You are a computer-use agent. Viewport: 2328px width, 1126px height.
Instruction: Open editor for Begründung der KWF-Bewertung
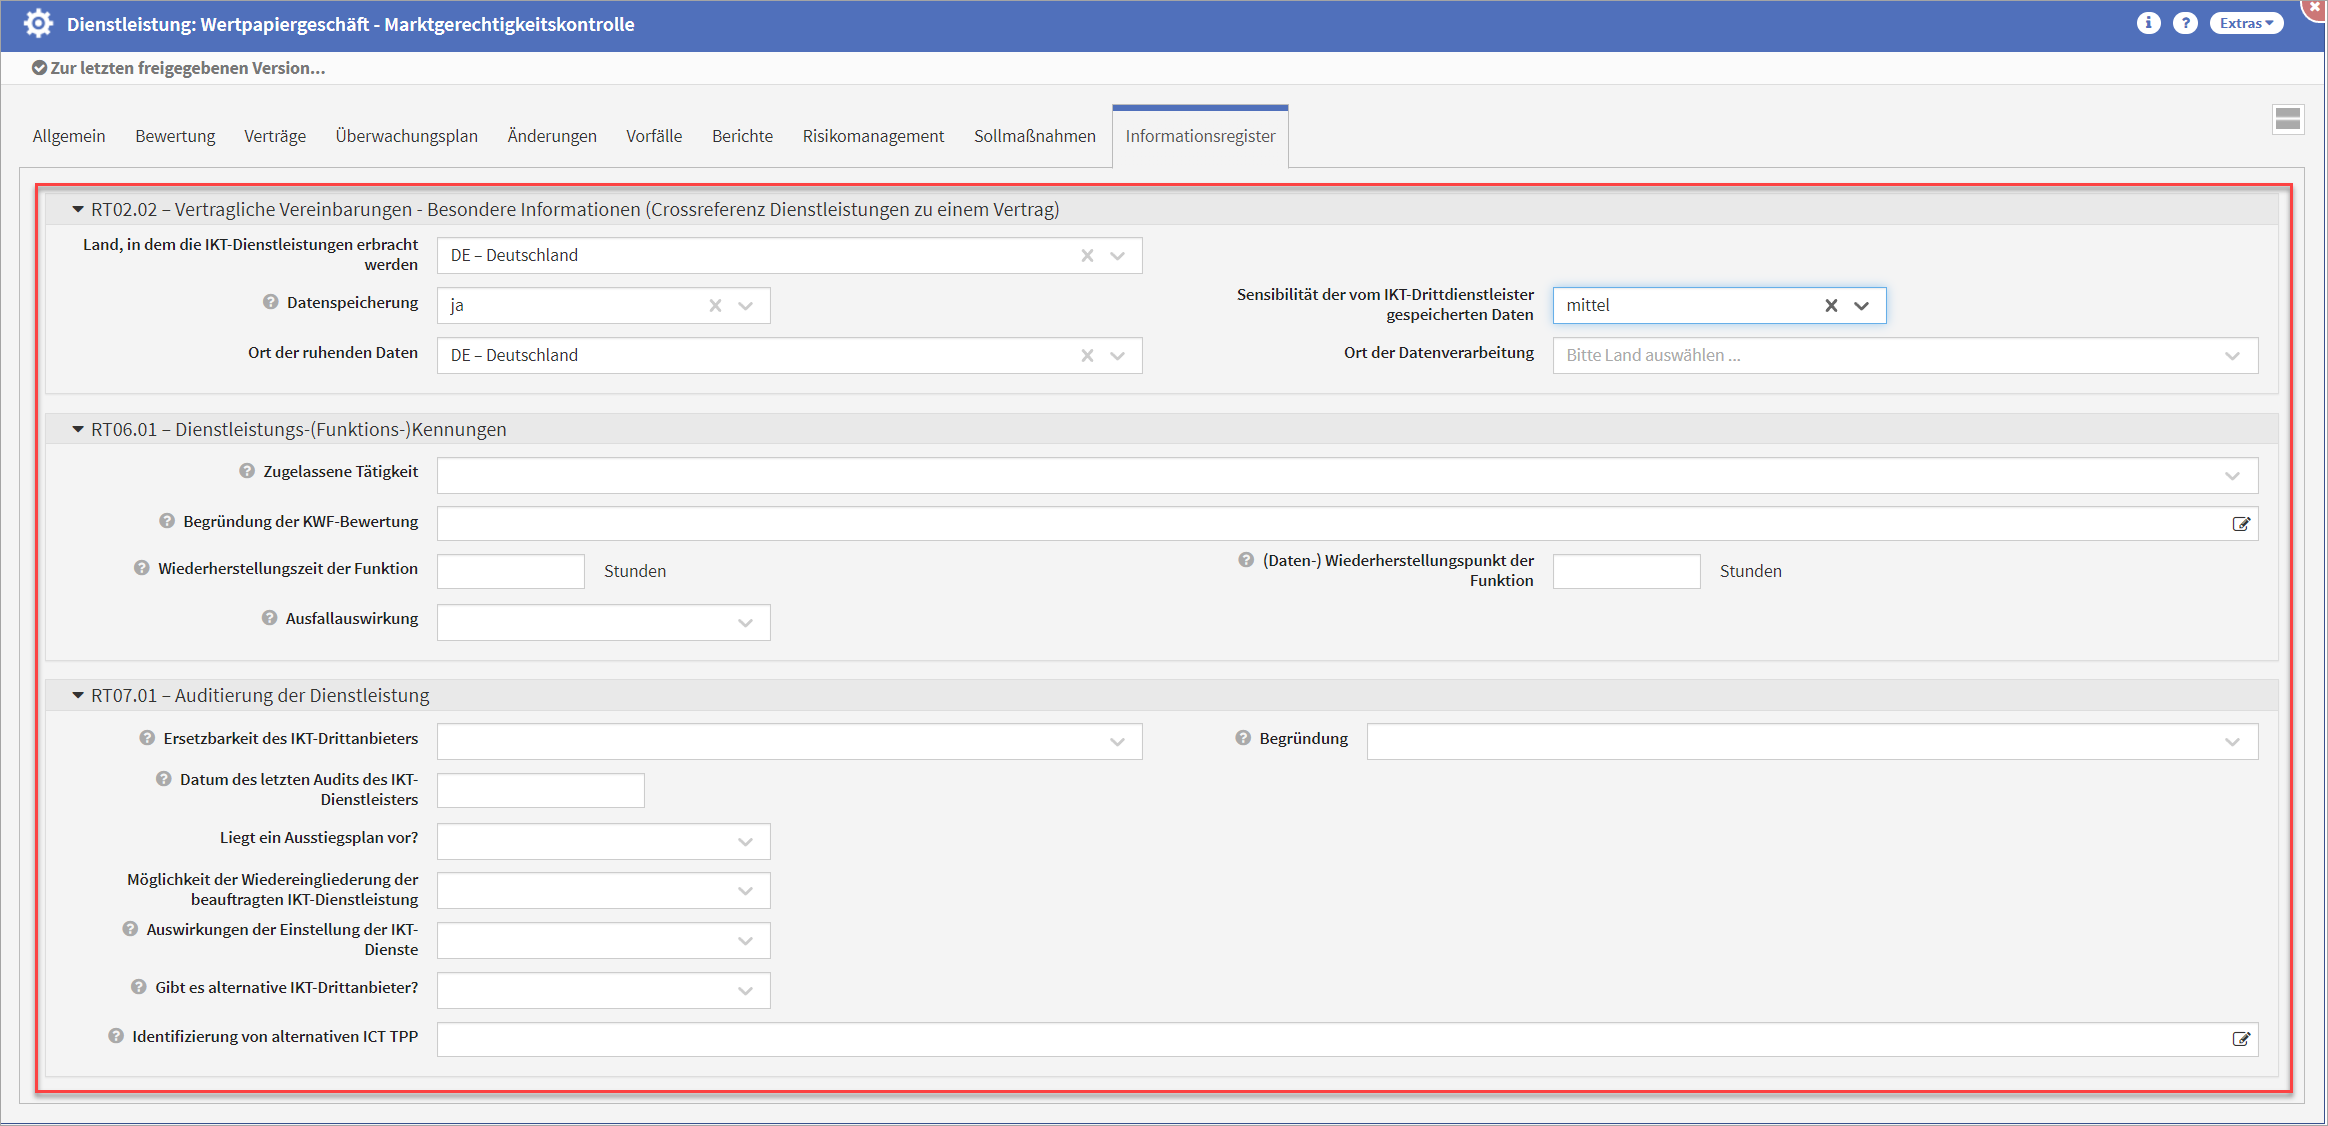(2241, 524)
